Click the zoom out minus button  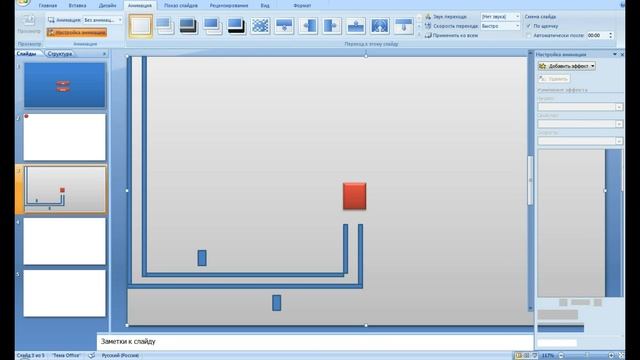tap(562, 356)
